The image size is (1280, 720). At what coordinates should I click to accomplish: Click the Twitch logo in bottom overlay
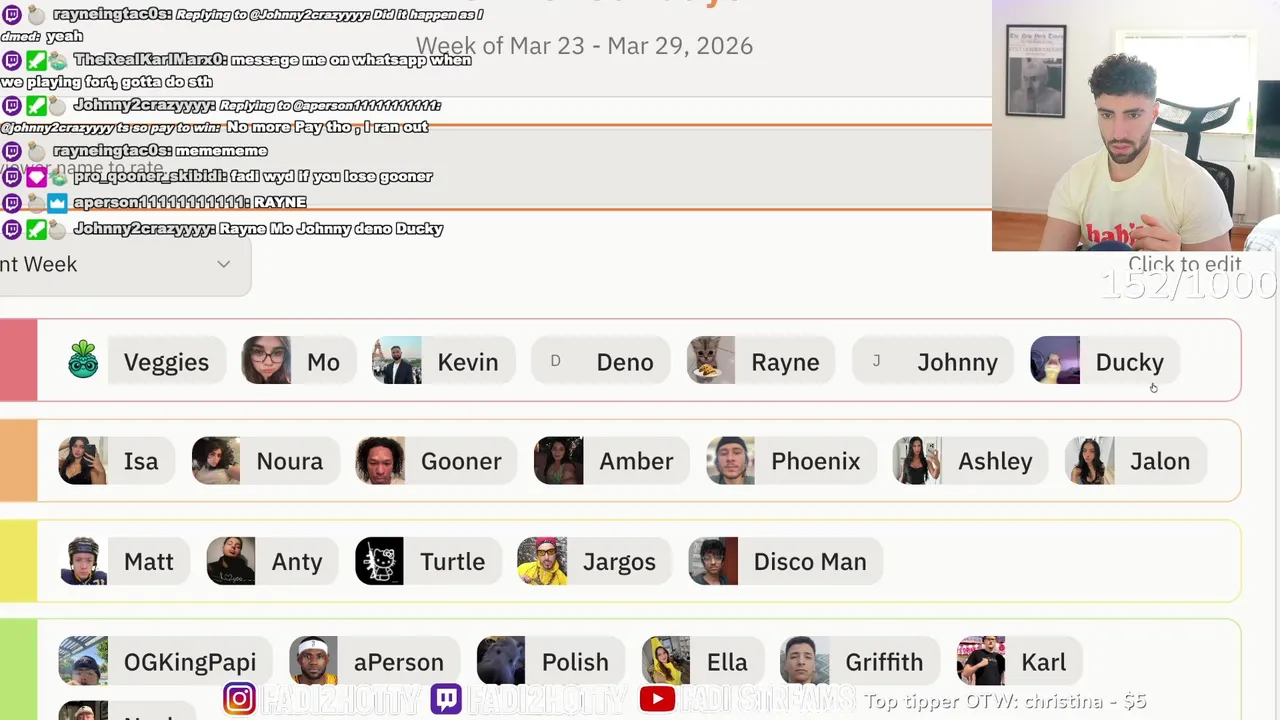pyautogui.click(x=446, y=699)
